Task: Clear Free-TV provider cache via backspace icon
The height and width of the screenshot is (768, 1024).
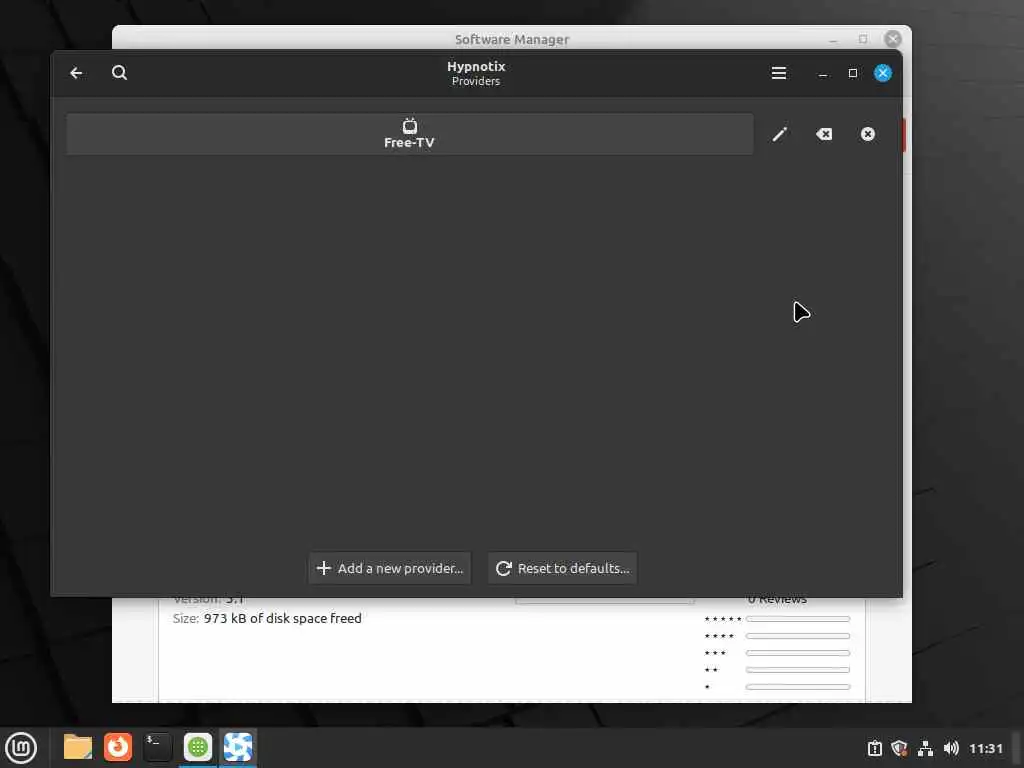Action: pyautogui.click(x=824, y=135)
